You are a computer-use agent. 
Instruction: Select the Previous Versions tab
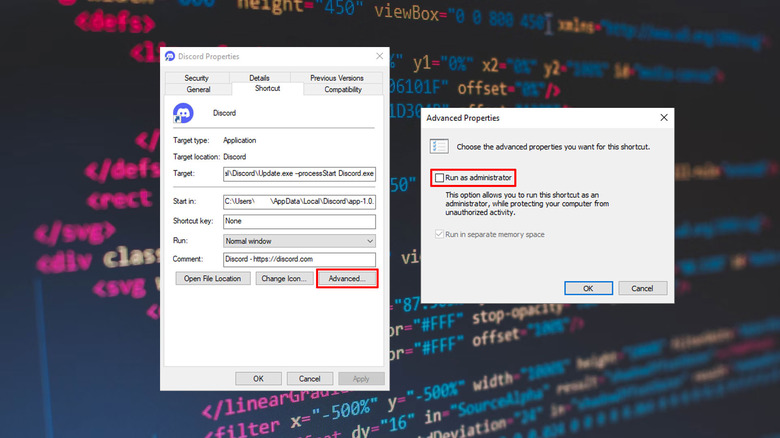coord(337,78)
